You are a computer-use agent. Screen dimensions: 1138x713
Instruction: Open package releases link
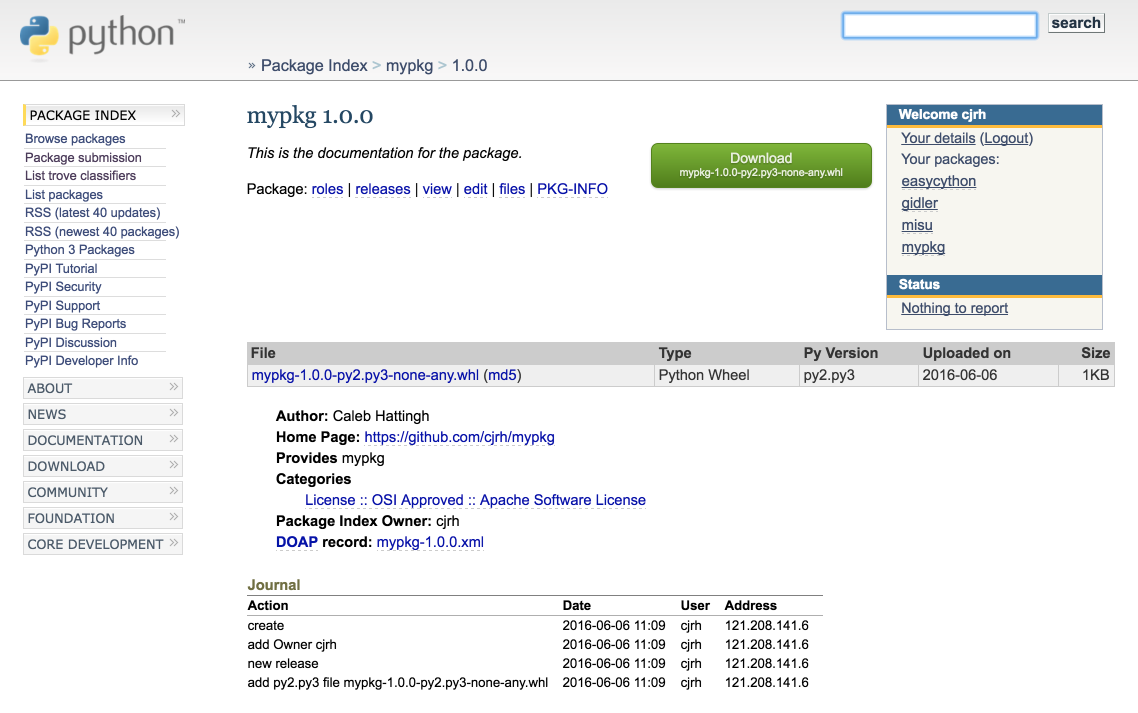(x=382, y=190)
